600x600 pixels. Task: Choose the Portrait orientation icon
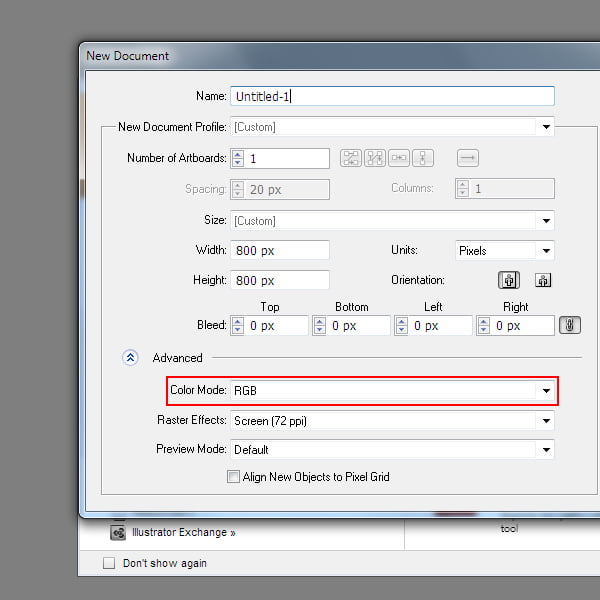coord(509,280)
